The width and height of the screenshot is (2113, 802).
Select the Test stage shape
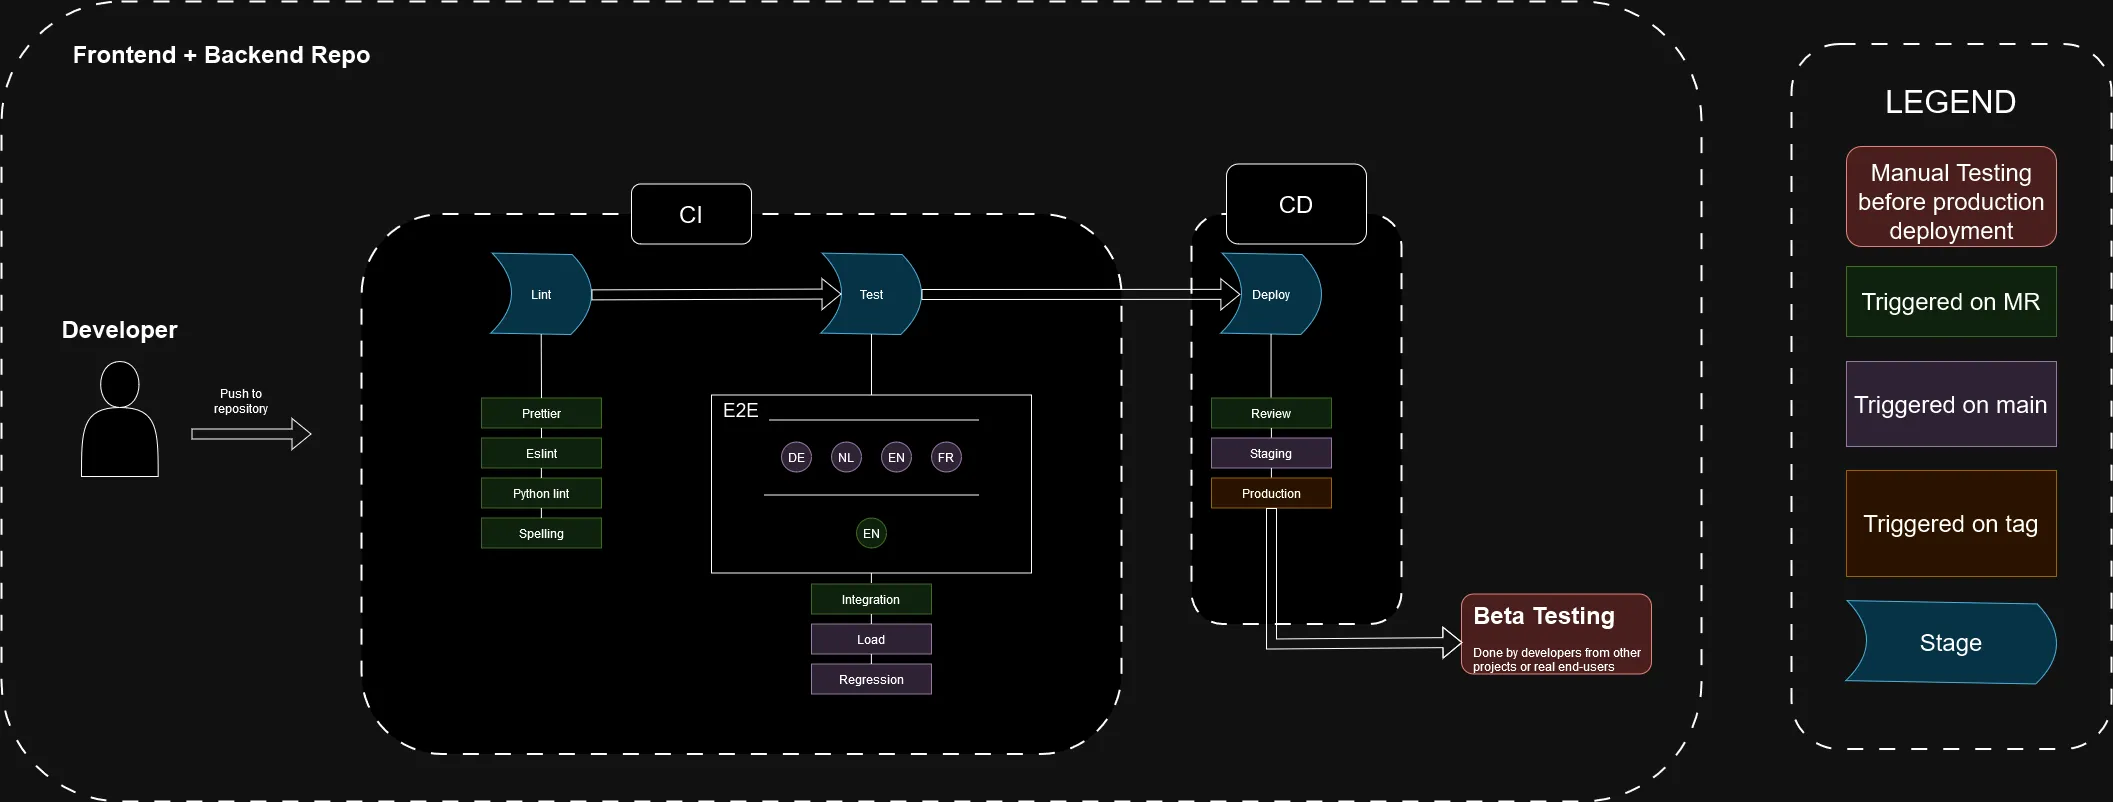pyautogui.click(x=871, y=294)
